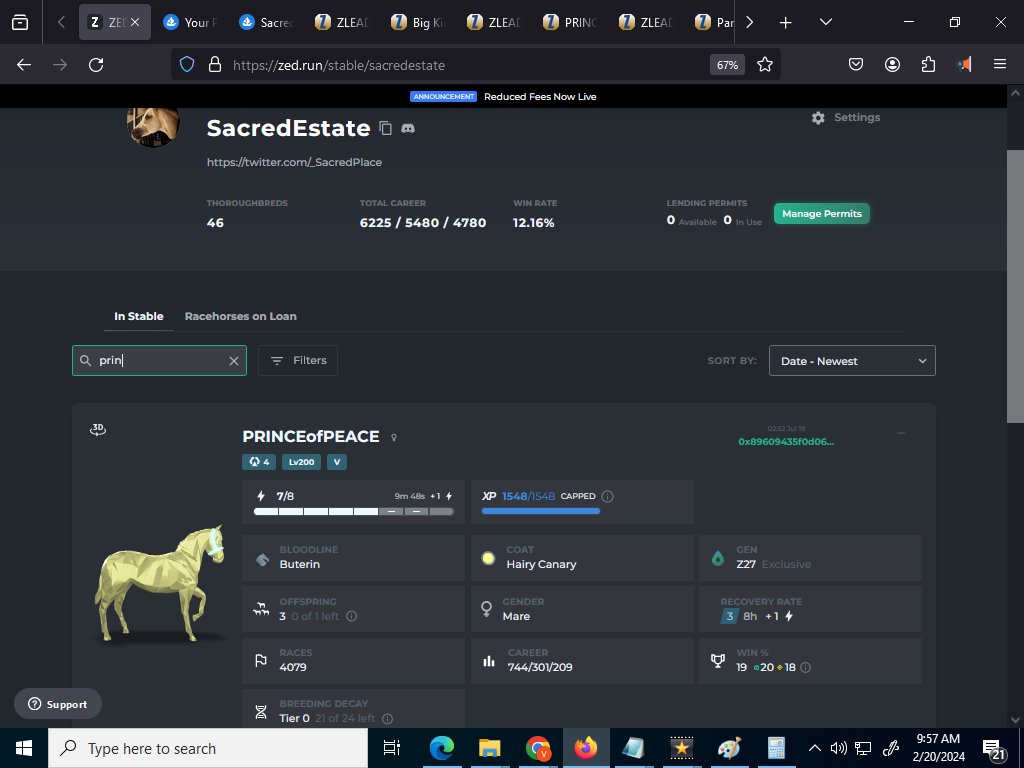Switch to the 'Big Ki' browser tab

pyautogui.click(x=420, y=23)
